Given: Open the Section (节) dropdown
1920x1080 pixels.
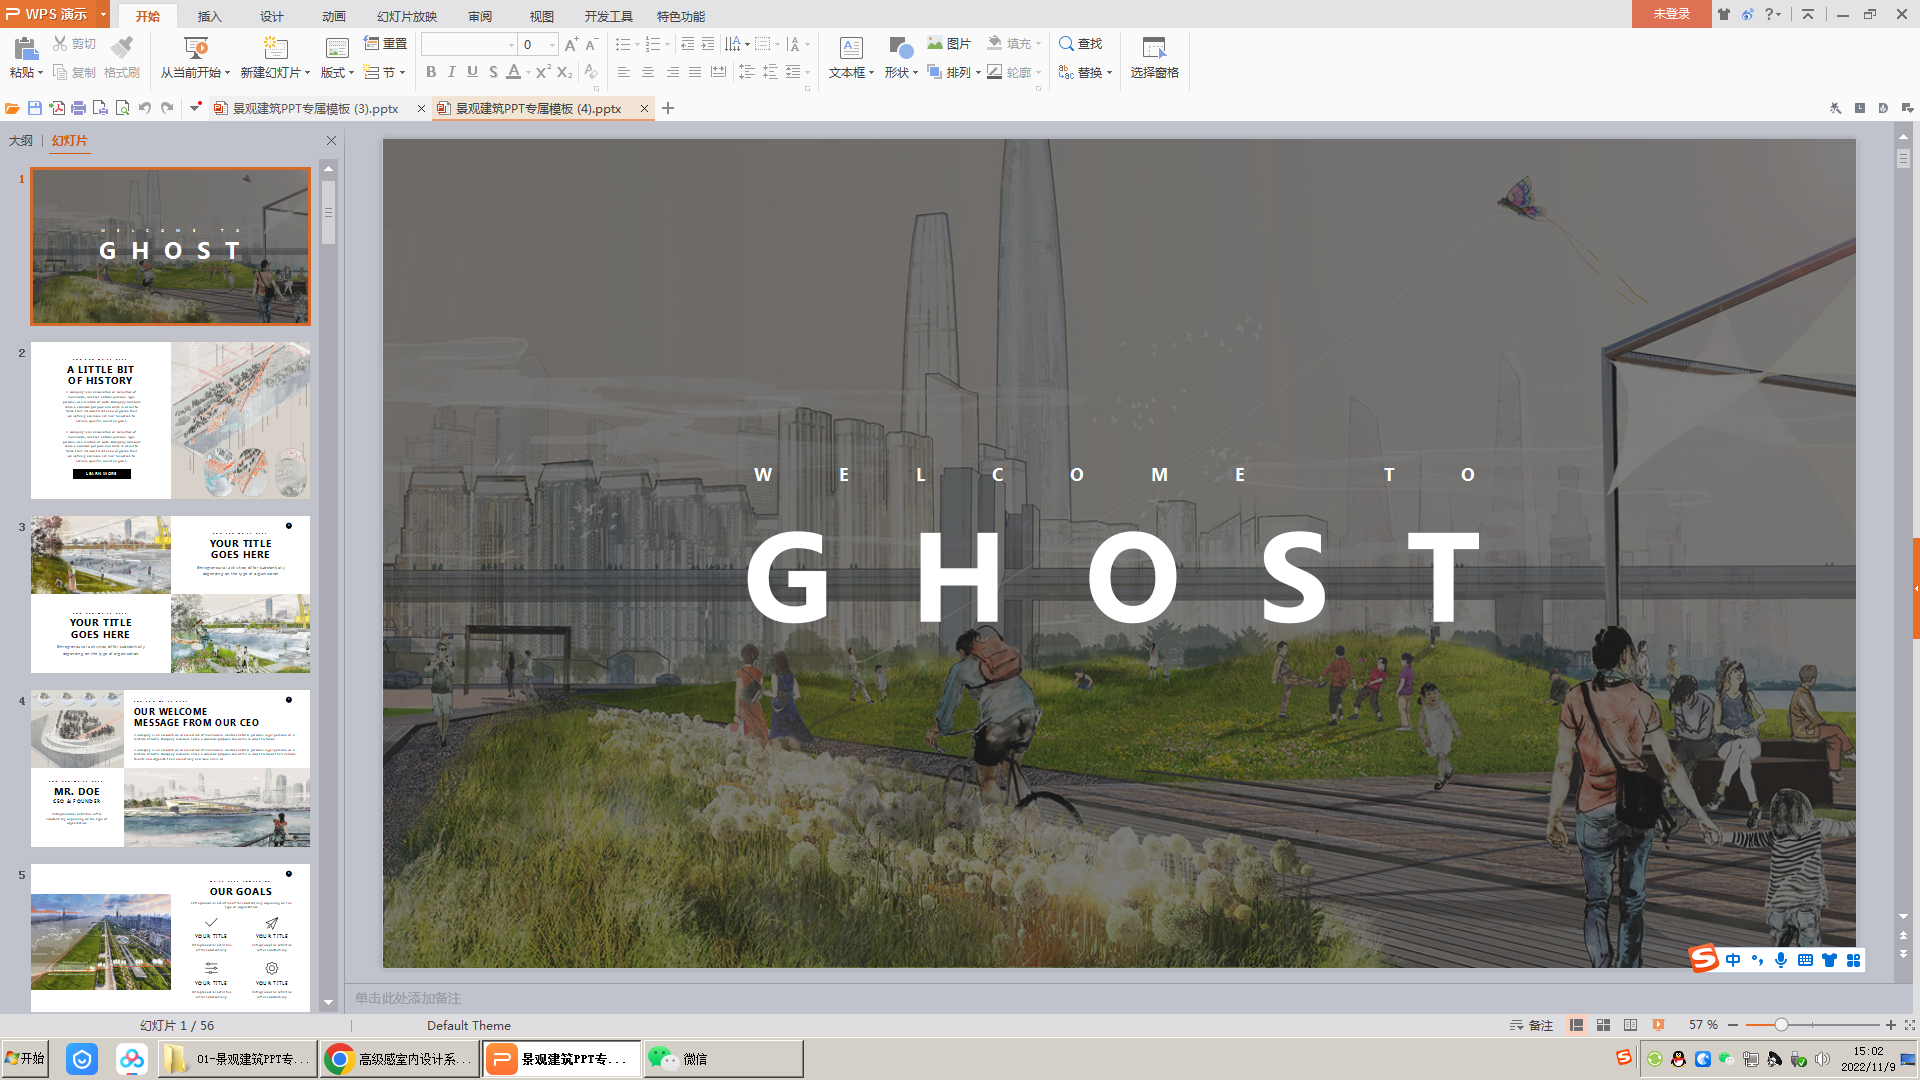Looking at the screenshot, I should (x=385, y=72).
